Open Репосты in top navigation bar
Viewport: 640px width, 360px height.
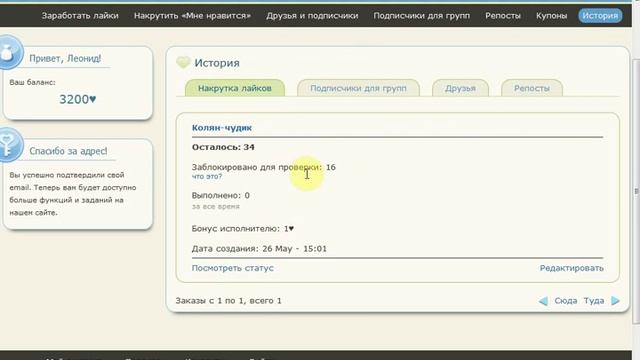pyautogui.click(x=503, y=16)
